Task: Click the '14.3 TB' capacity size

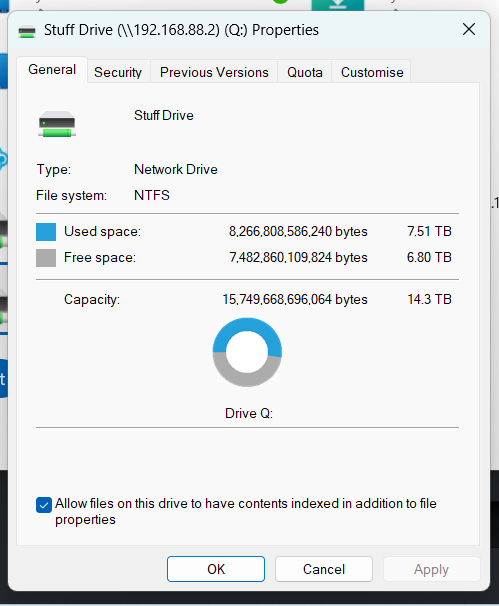Action: click(429, 299)
